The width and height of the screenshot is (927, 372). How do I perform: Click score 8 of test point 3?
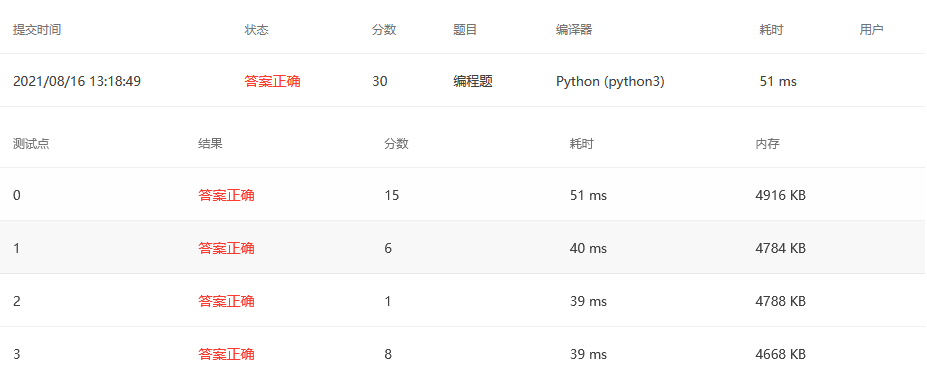[x=388, y=355]
